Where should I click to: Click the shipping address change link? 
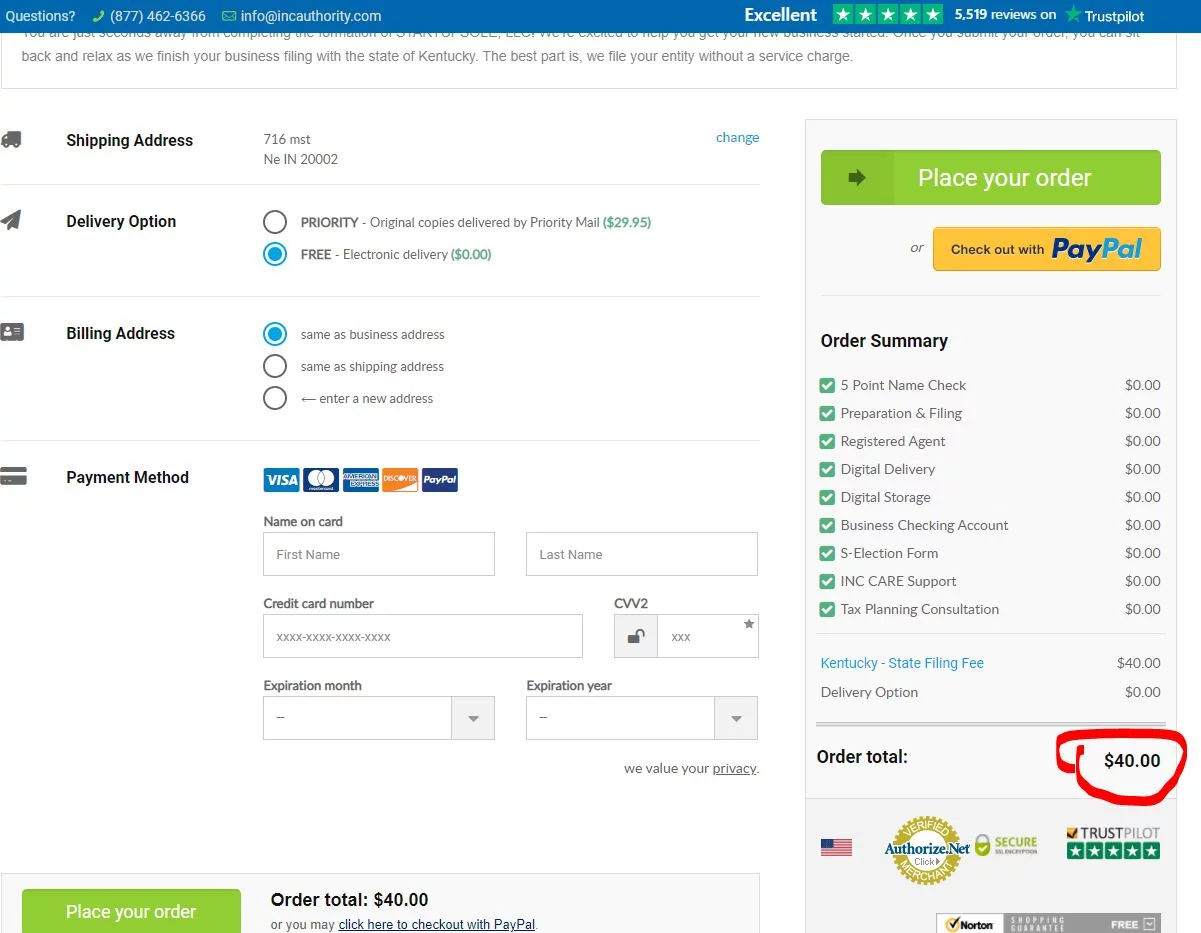737,138
